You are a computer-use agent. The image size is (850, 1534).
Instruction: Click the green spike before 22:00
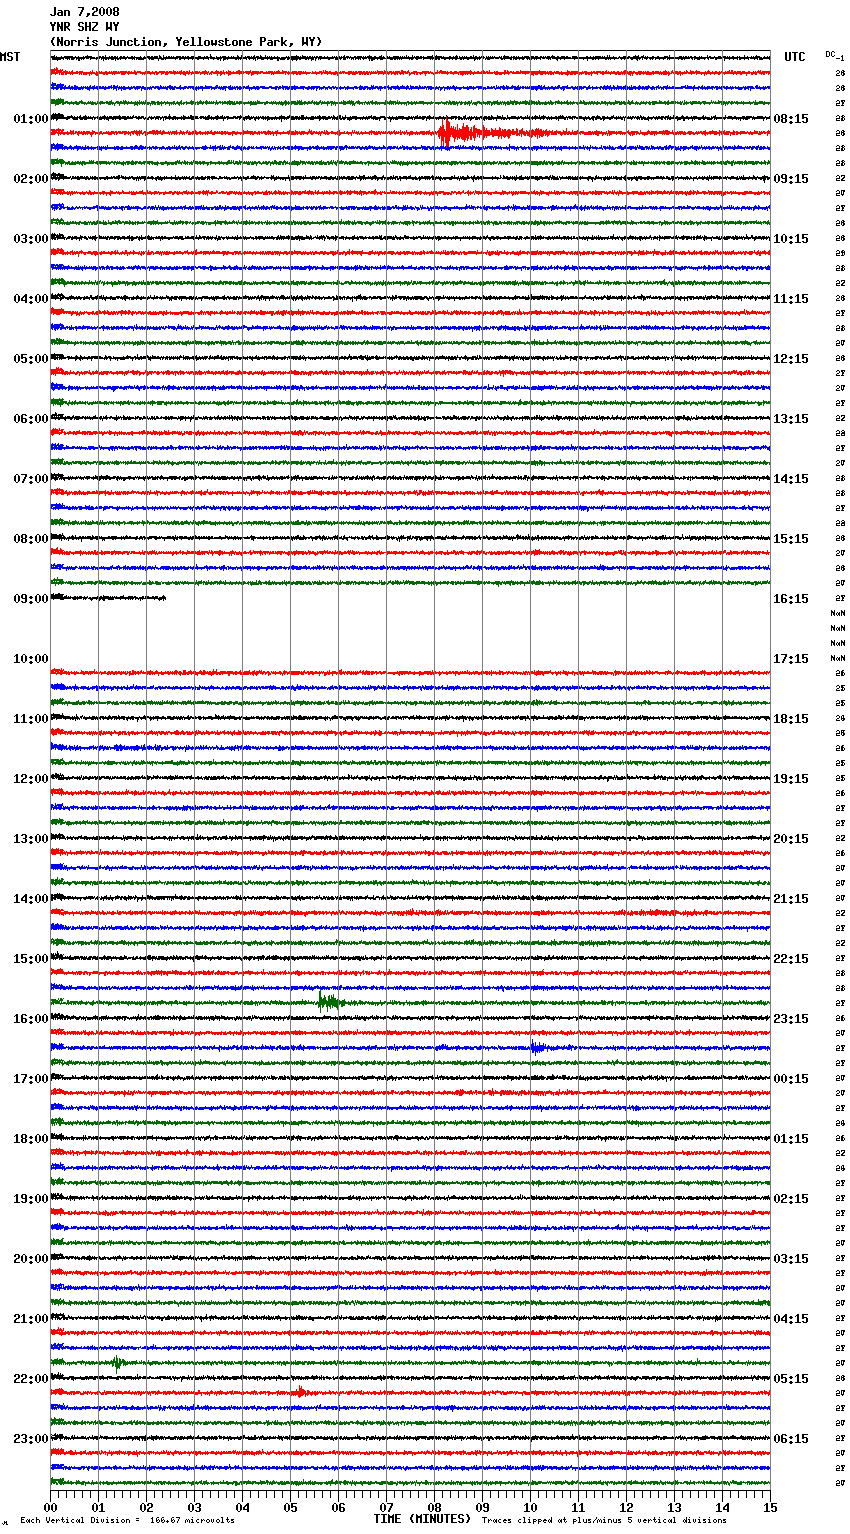tap(118, 1362)
